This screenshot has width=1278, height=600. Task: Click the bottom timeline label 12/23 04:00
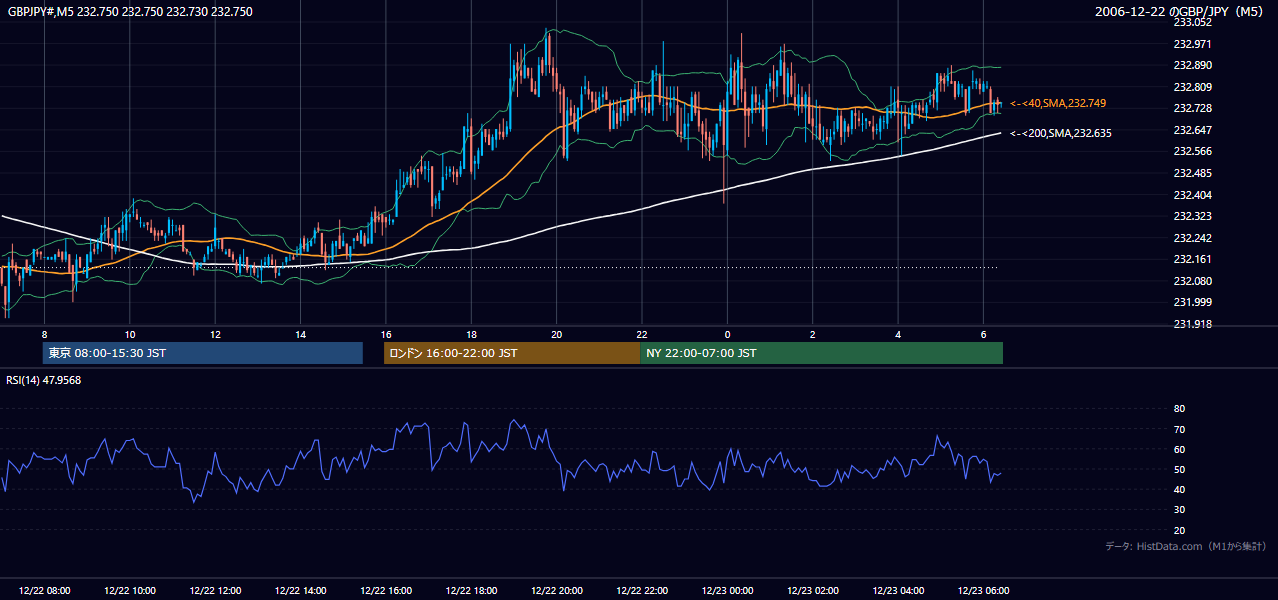click(898, 591)
